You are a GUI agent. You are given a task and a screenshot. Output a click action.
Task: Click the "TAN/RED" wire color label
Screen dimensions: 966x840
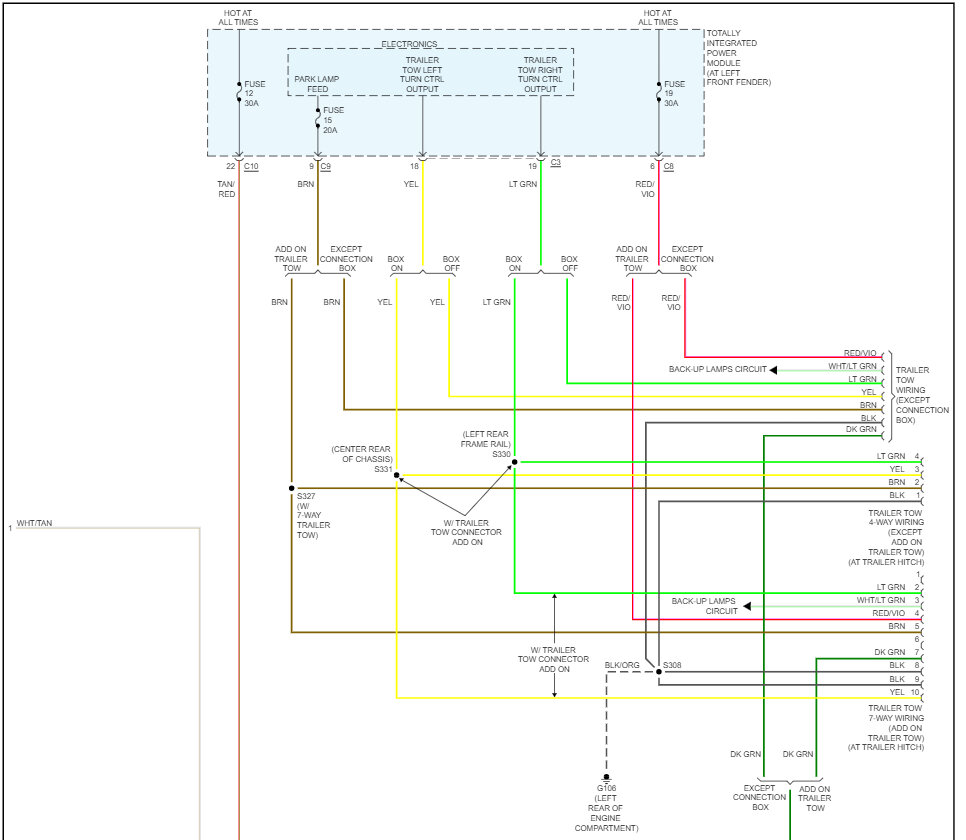tap(226, 189)
